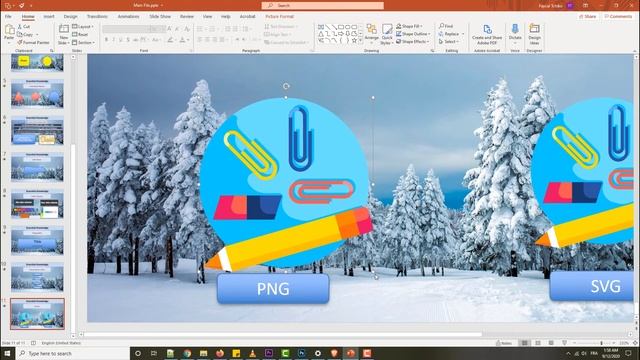Expand the Select dropdown in Editing
Screen dimensions: 640x360
click(449, 42)
